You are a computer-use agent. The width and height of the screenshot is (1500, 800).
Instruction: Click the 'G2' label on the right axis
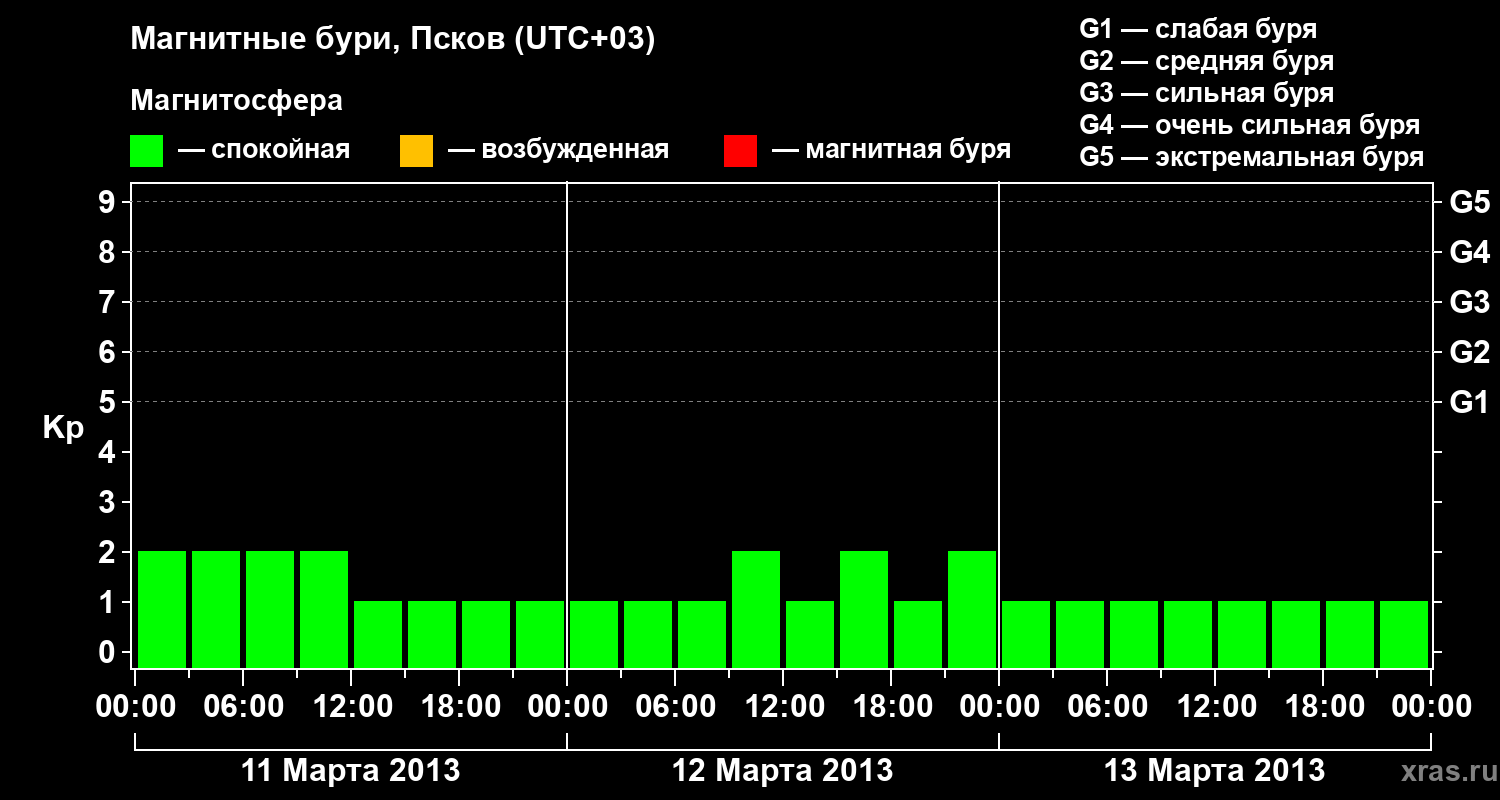1469,352
